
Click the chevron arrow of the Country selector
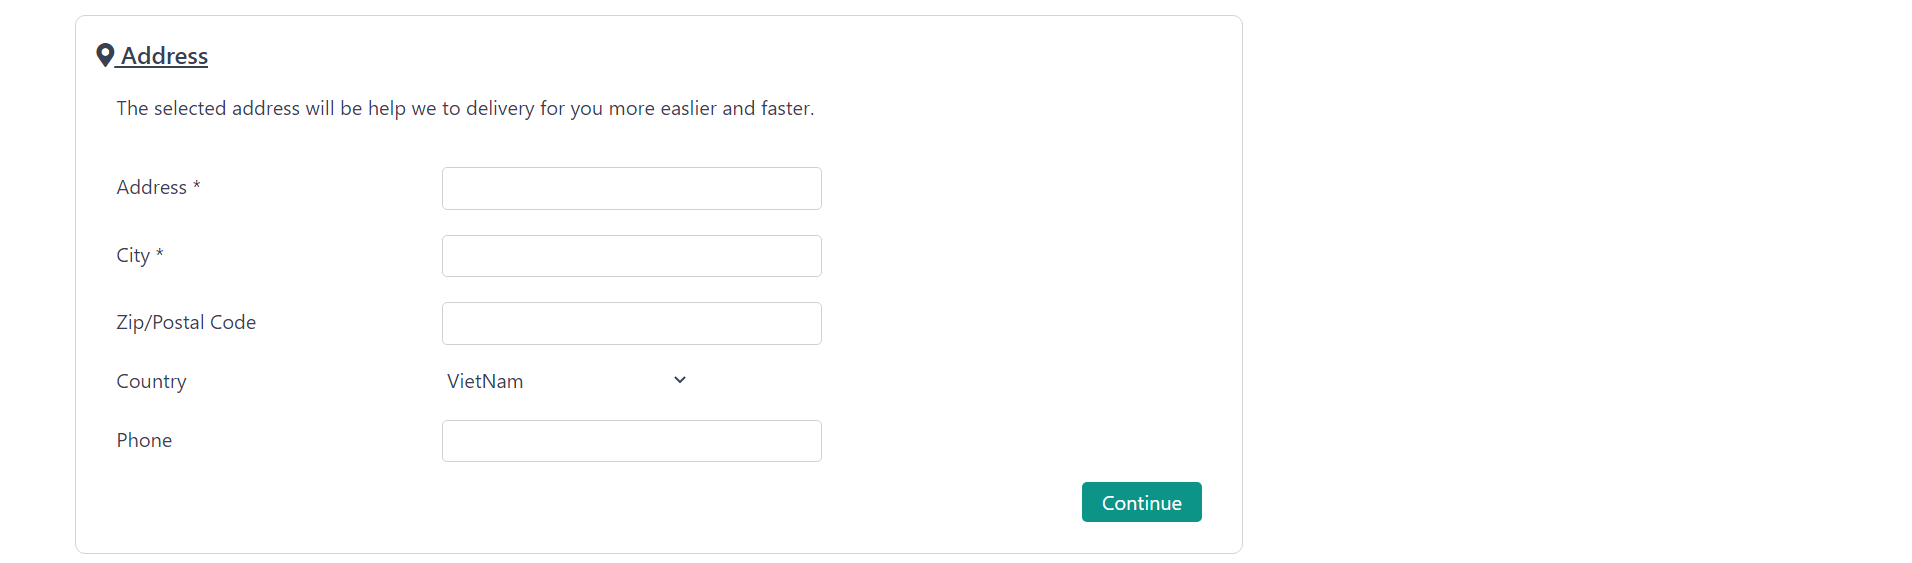(680, 380)
